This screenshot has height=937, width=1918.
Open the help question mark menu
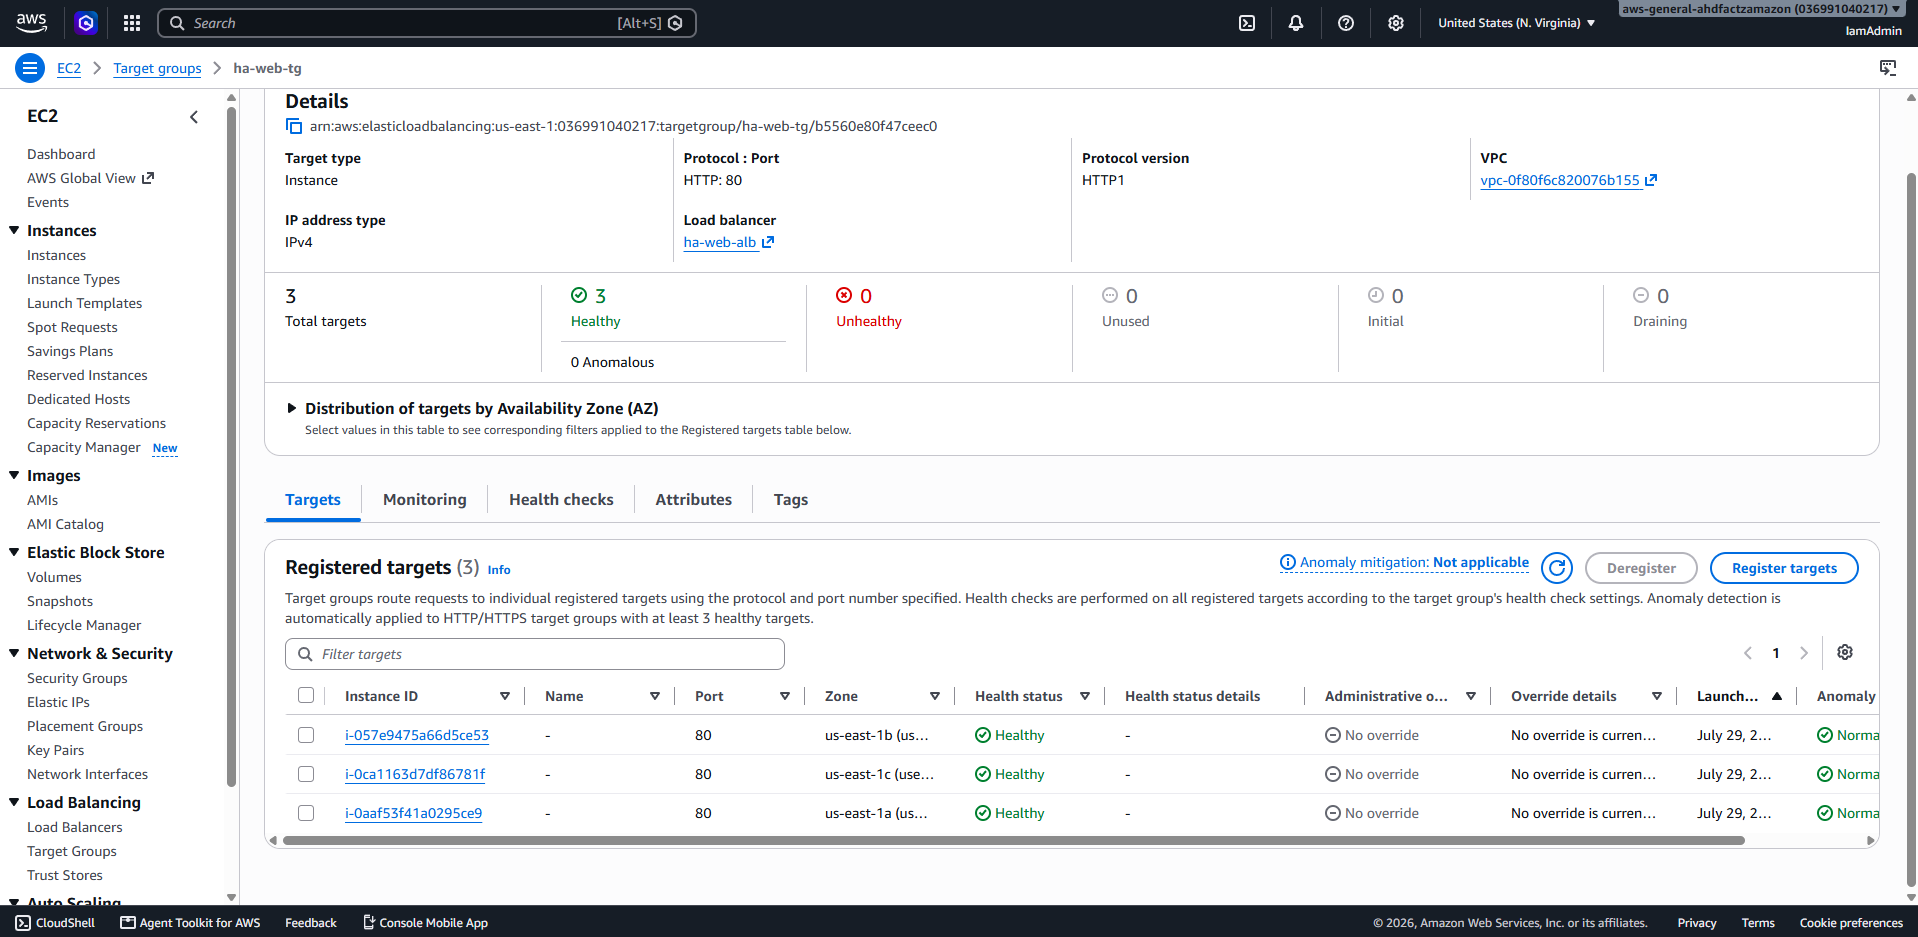click(x=1346, y=23)
